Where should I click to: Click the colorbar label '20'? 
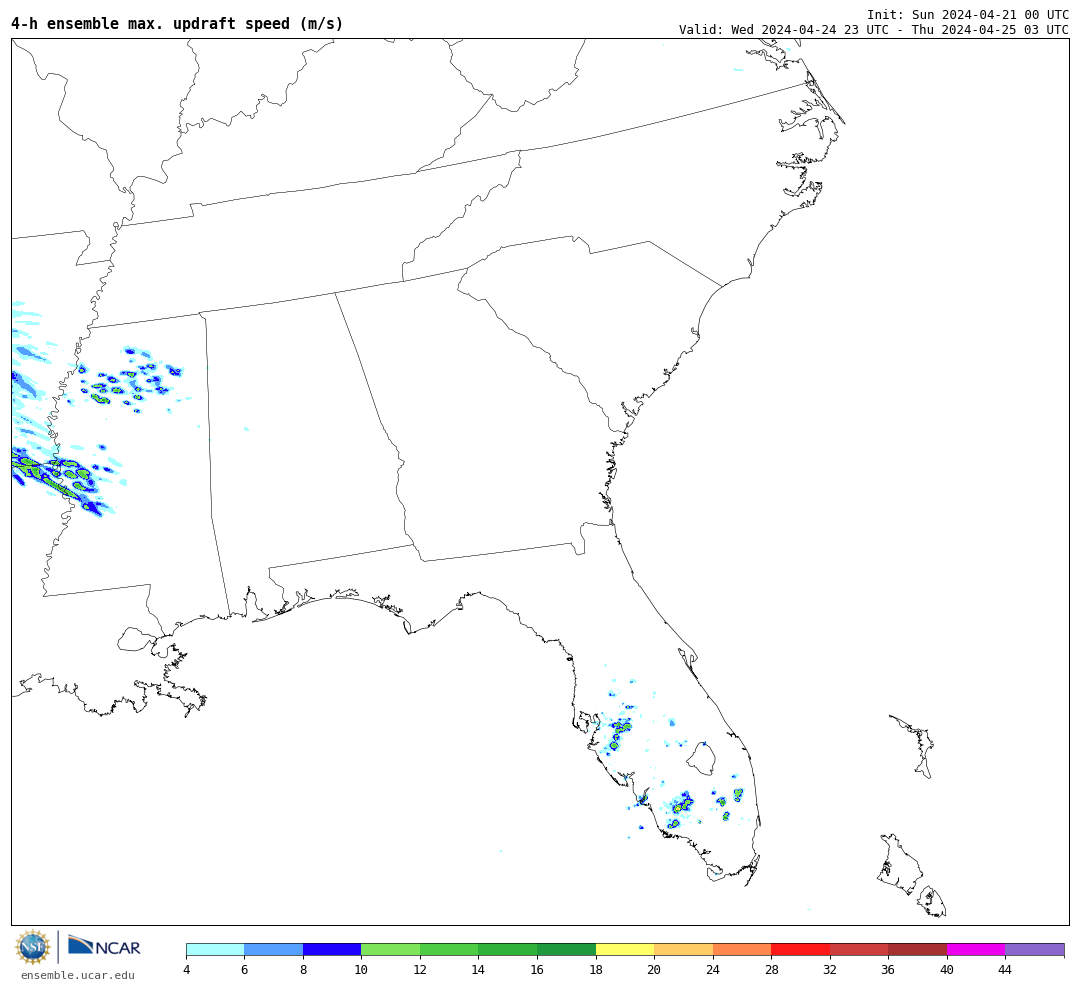click(654, 969)
